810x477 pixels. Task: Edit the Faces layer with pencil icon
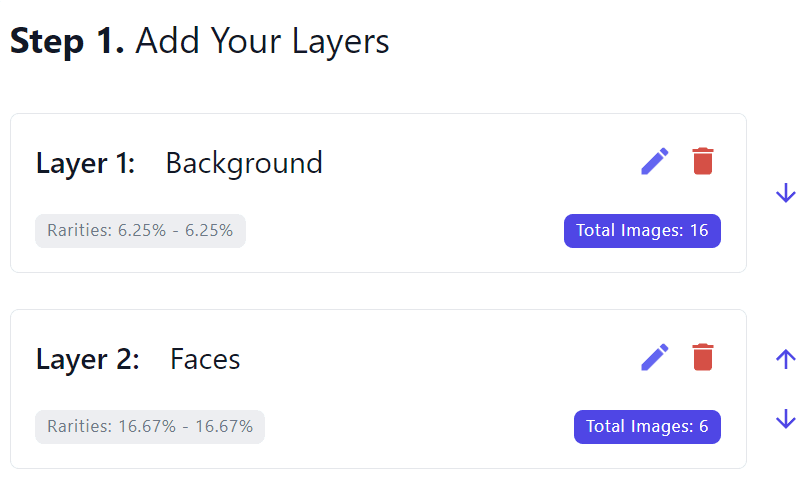click(x=655, y=358)
